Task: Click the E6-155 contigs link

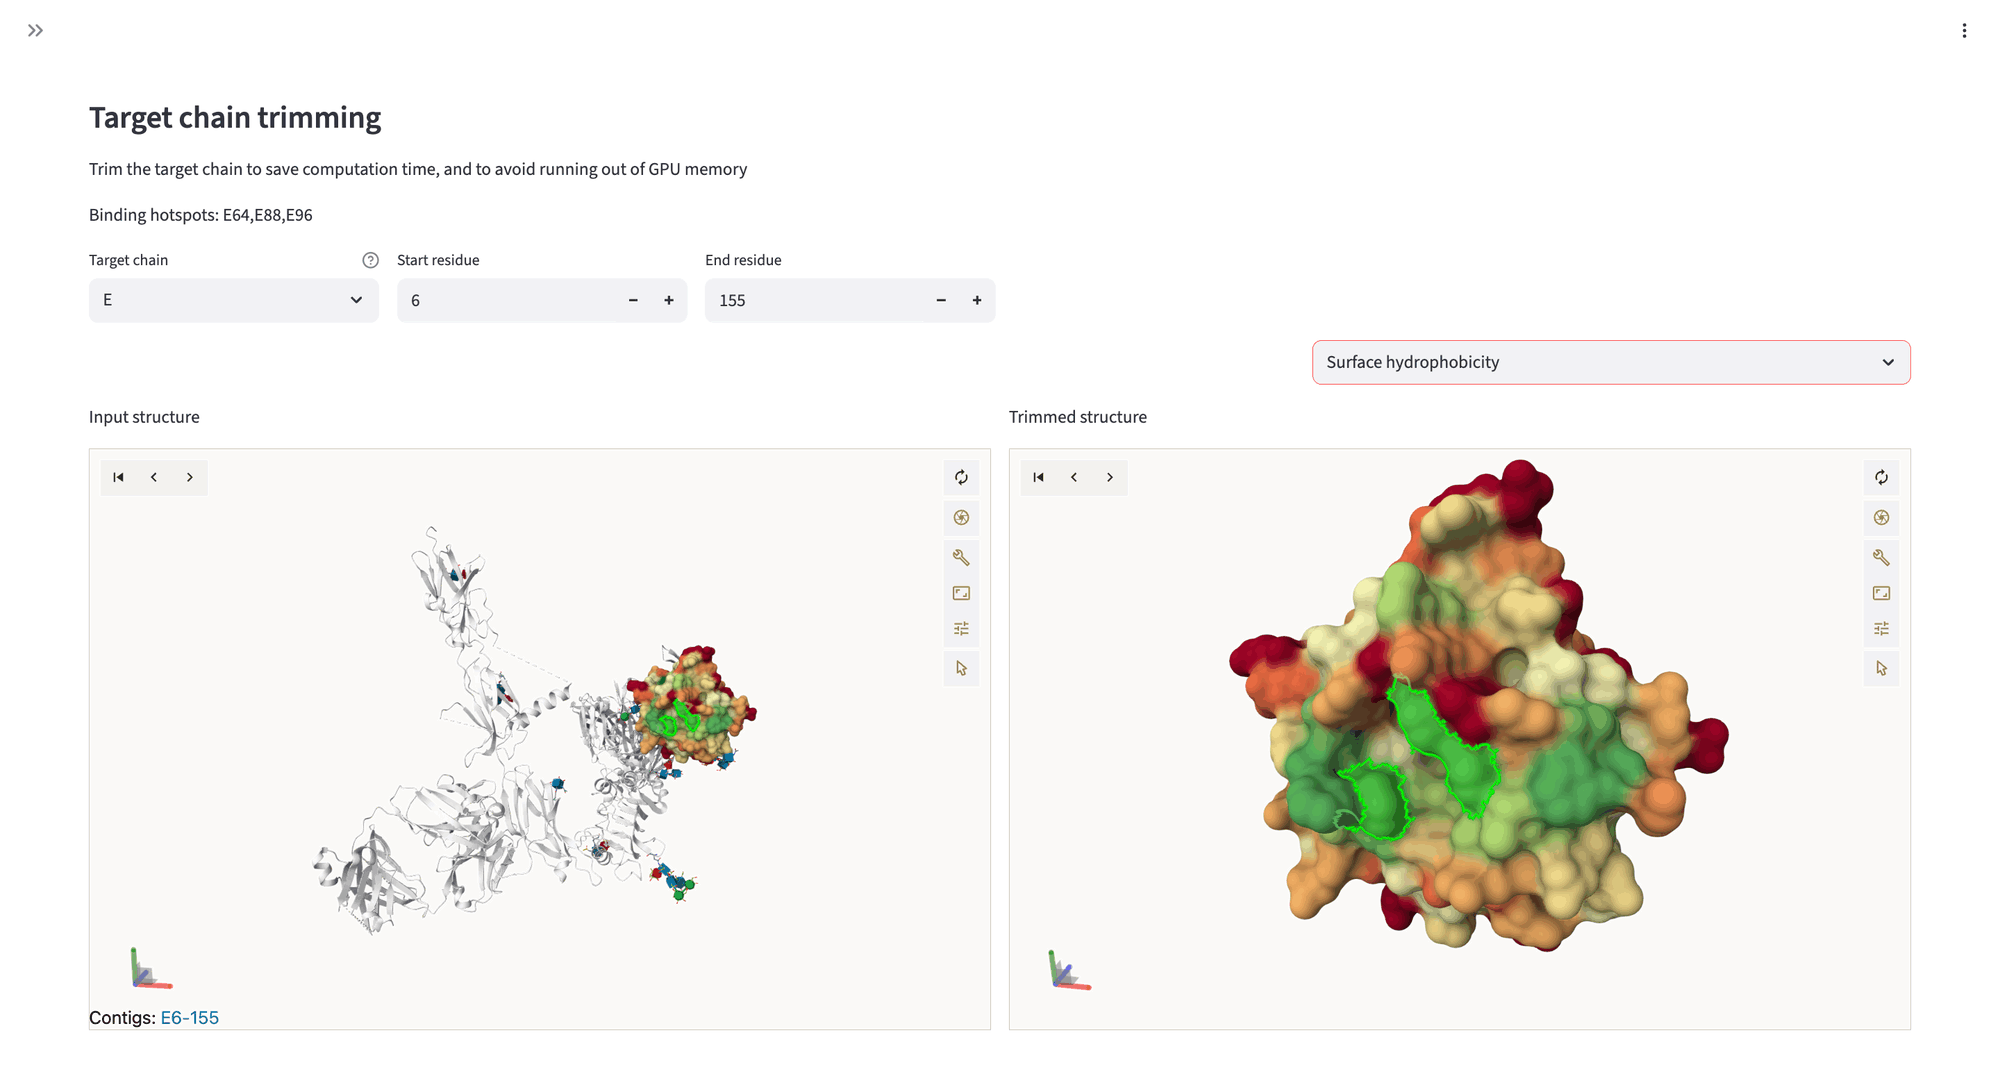Action: coord(189,1018)
